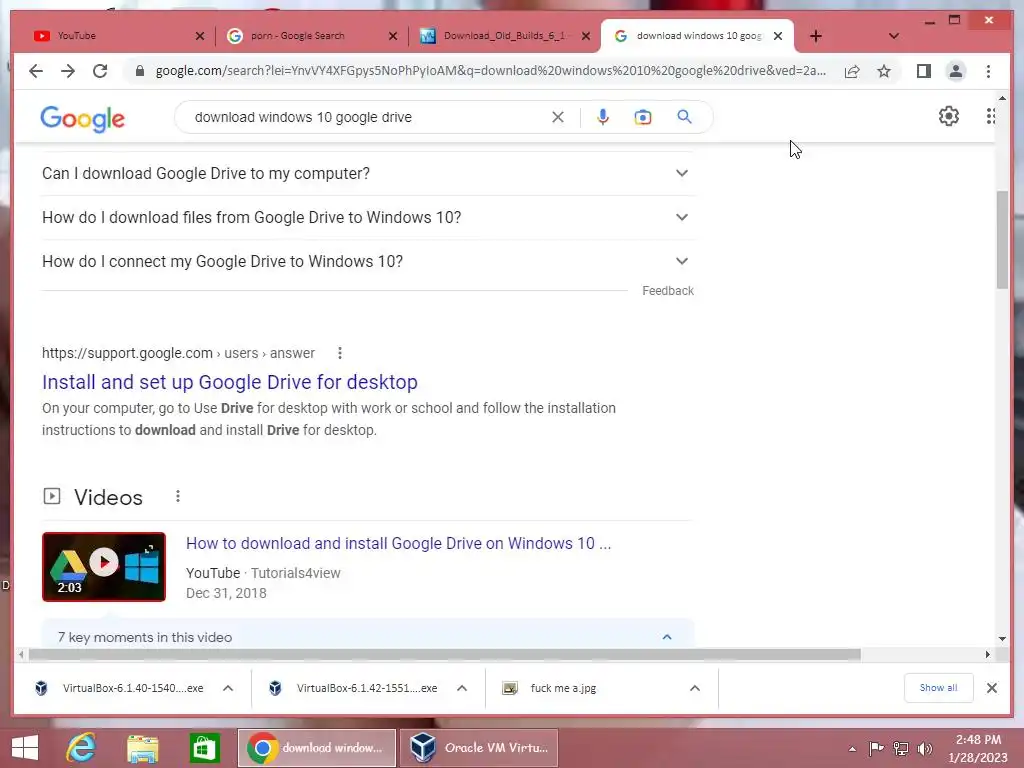
Task: Close the YouTube tab
Action: click(200, 36)
